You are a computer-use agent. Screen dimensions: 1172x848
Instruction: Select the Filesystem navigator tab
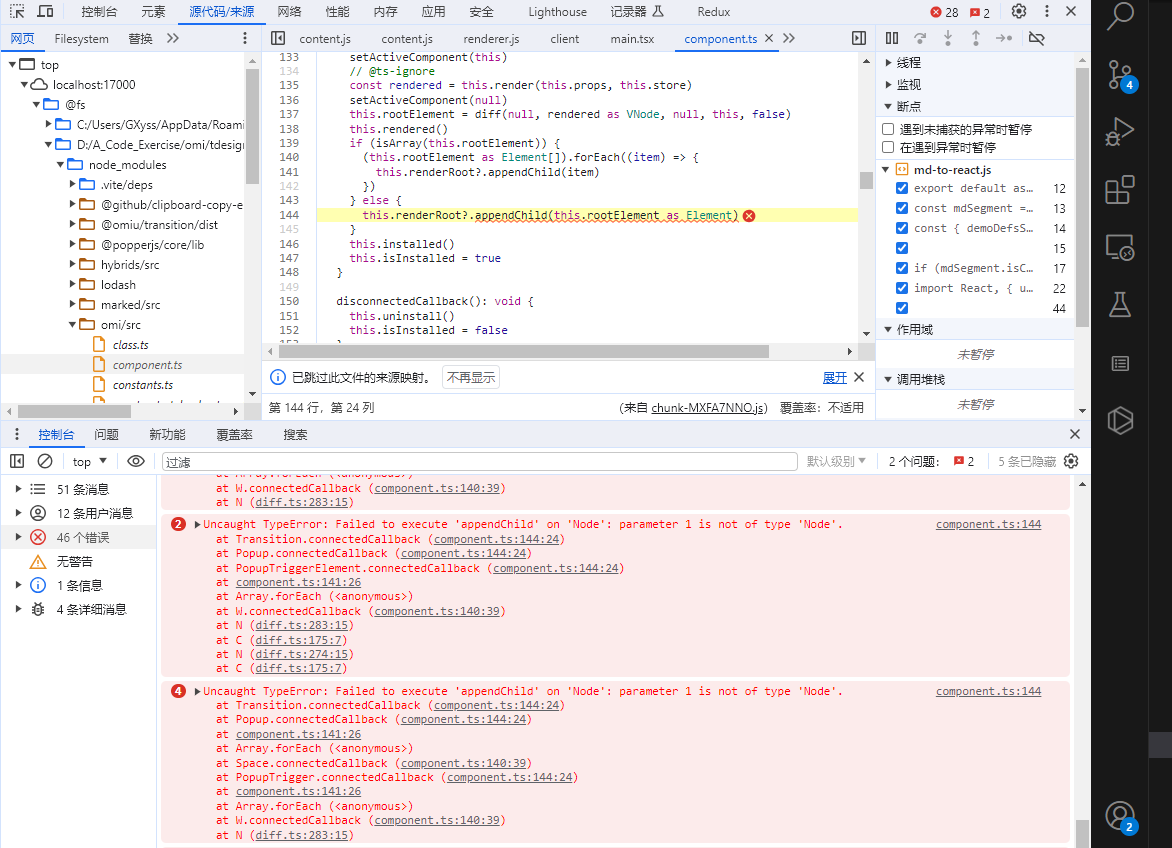click(81, 39)
